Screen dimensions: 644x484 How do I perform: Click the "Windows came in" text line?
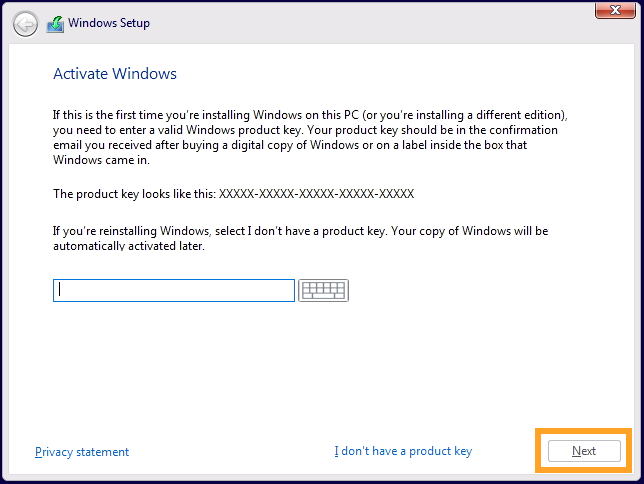pyautogui.click(x=98, y=160)
